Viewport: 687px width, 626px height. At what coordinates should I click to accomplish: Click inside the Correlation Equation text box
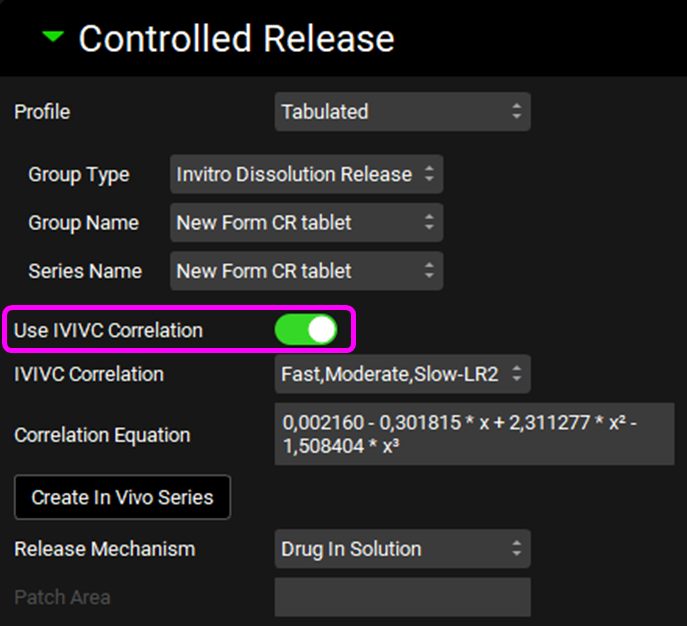click(x=474, y=434)
